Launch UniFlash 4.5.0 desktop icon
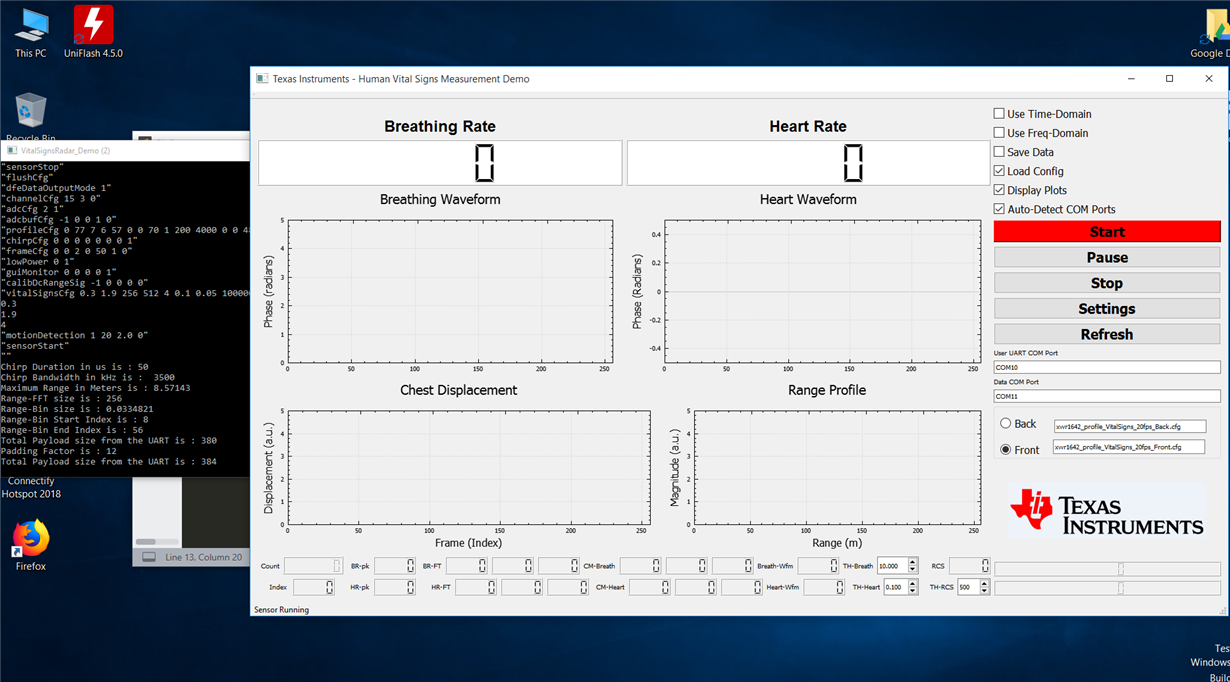This screenshot has height=682, width=1230. (x=93, y=32)
